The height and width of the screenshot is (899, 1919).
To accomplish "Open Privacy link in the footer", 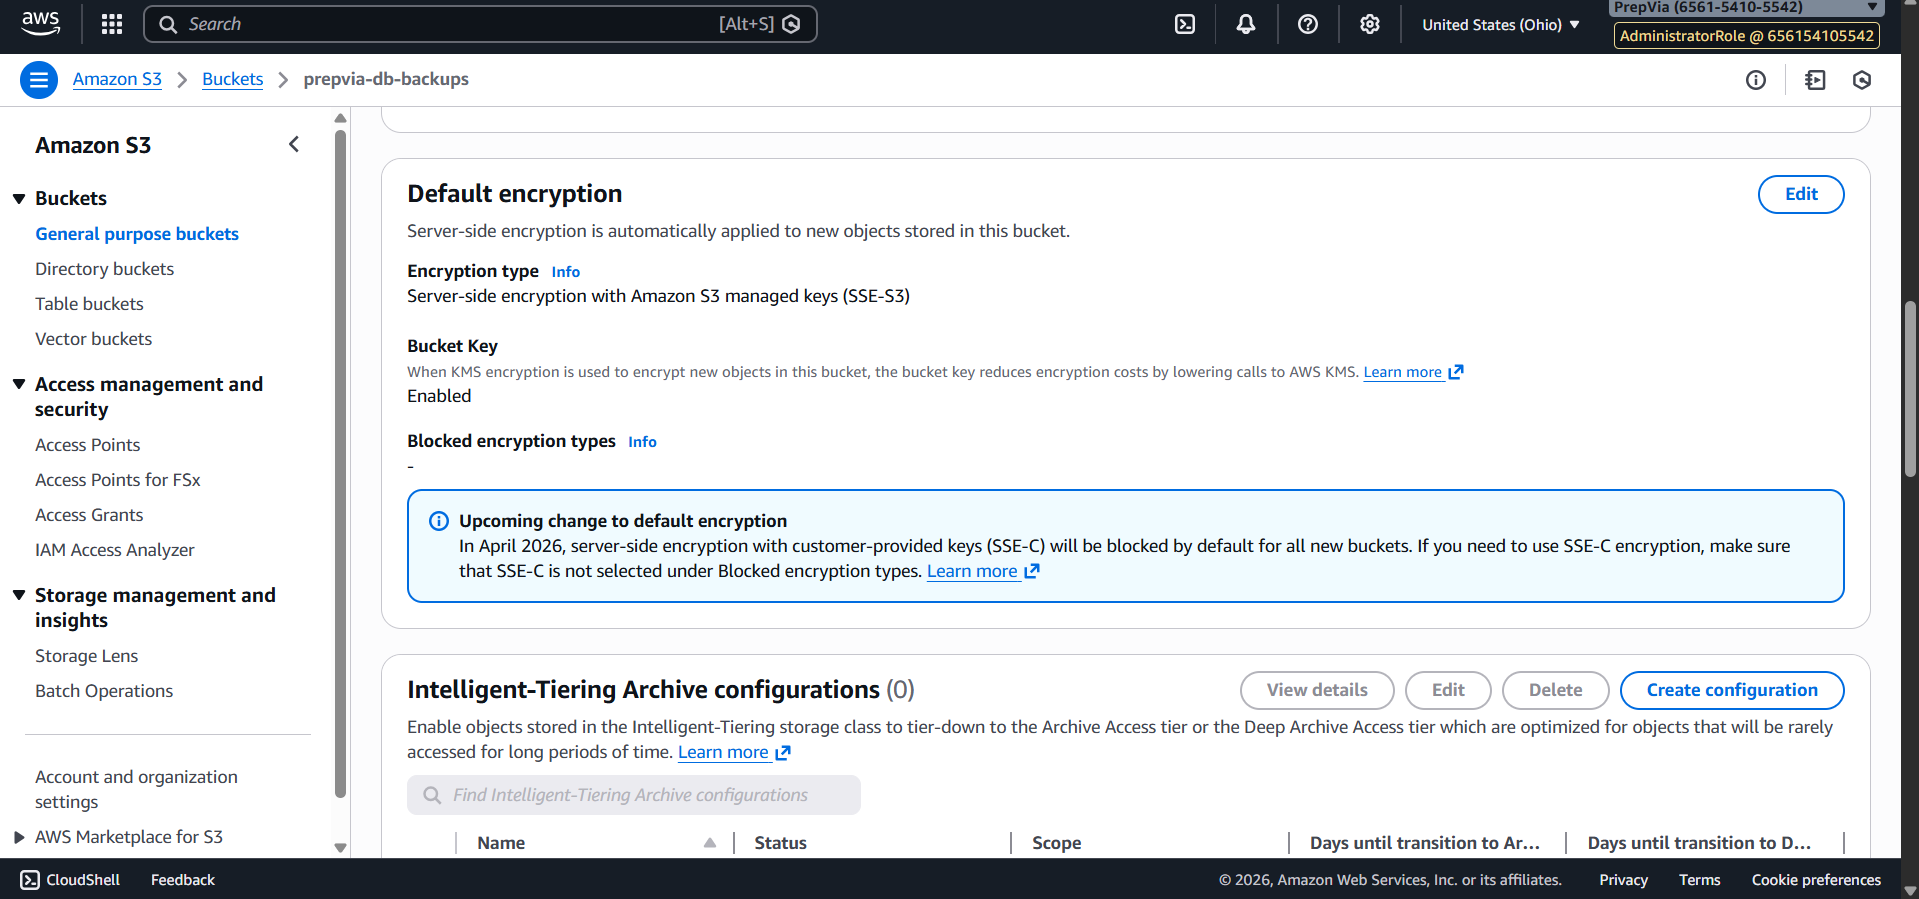I will click(x=1623, y=880).
